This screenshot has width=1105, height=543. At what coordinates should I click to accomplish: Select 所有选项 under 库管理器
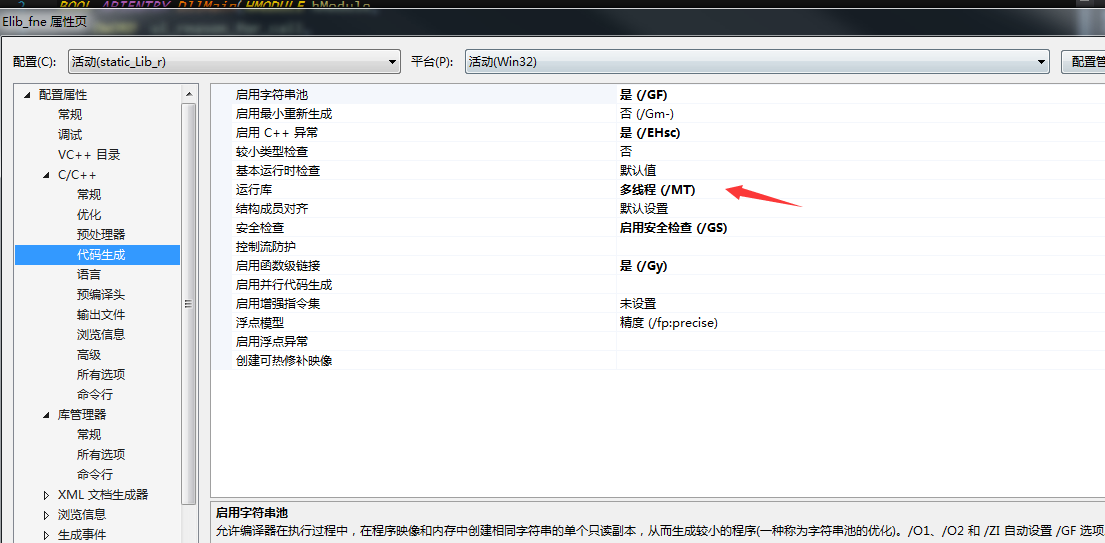coord(101,455)
